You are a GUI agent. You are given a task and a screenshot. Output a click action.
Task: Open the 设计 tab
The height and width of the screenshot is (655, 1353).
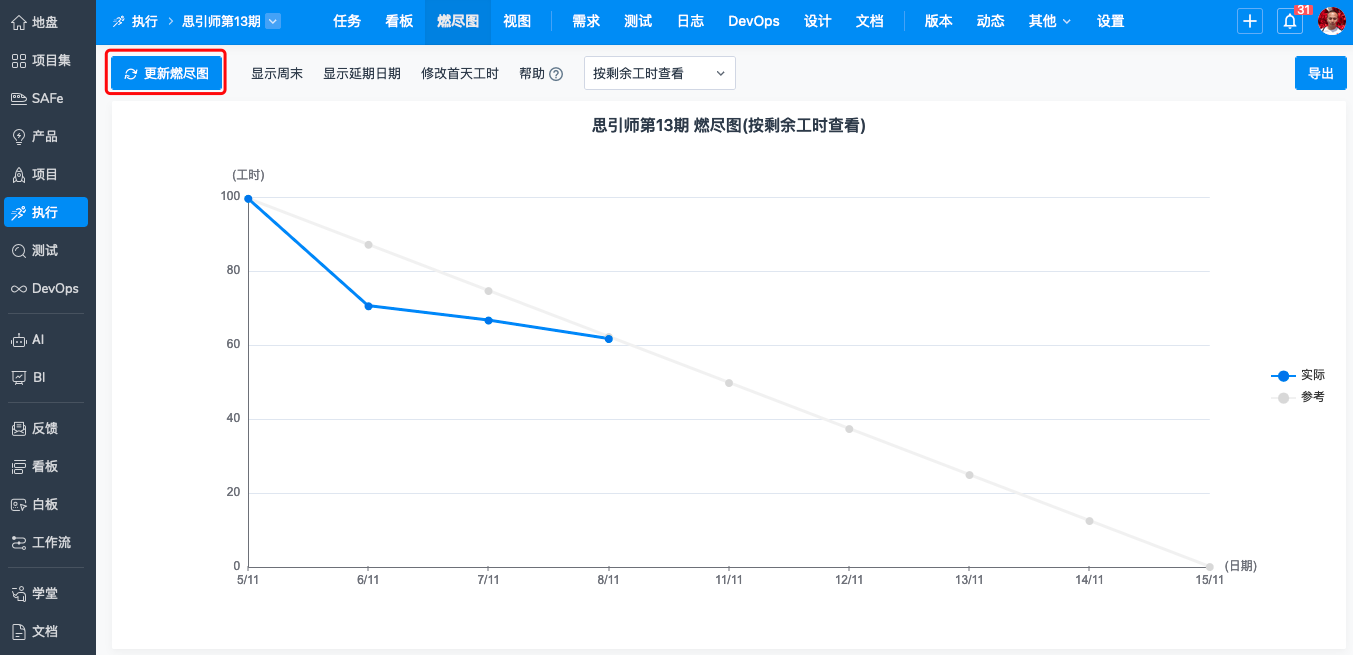(818, 21)
